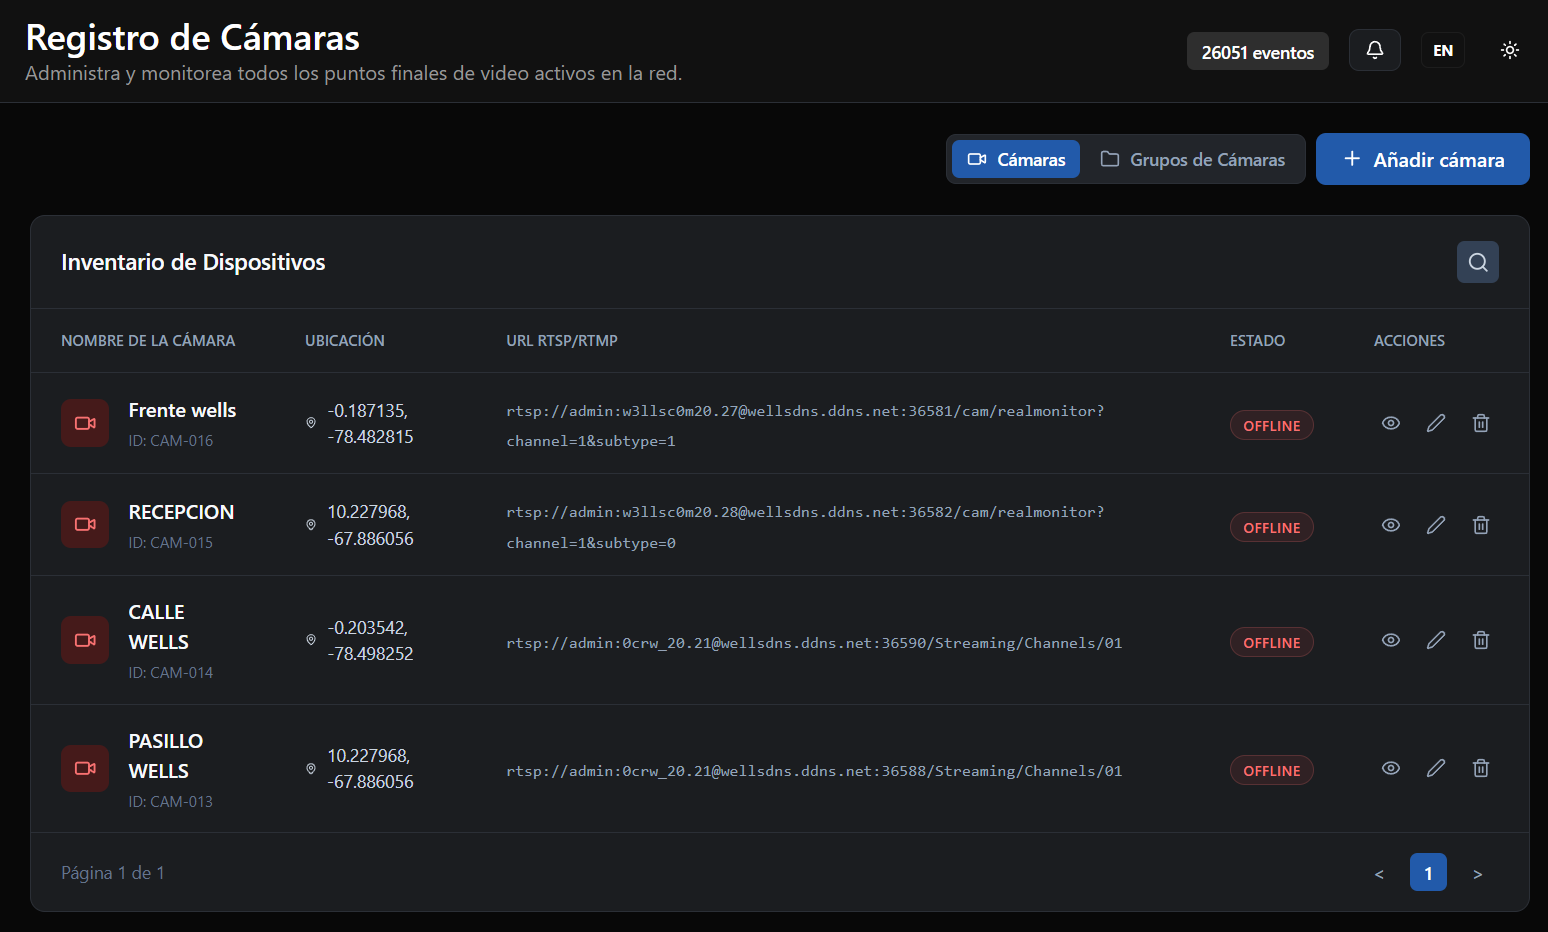Delete the Frente wells camera
This screenshot has width=1548, height=932.
(1481, 423)
